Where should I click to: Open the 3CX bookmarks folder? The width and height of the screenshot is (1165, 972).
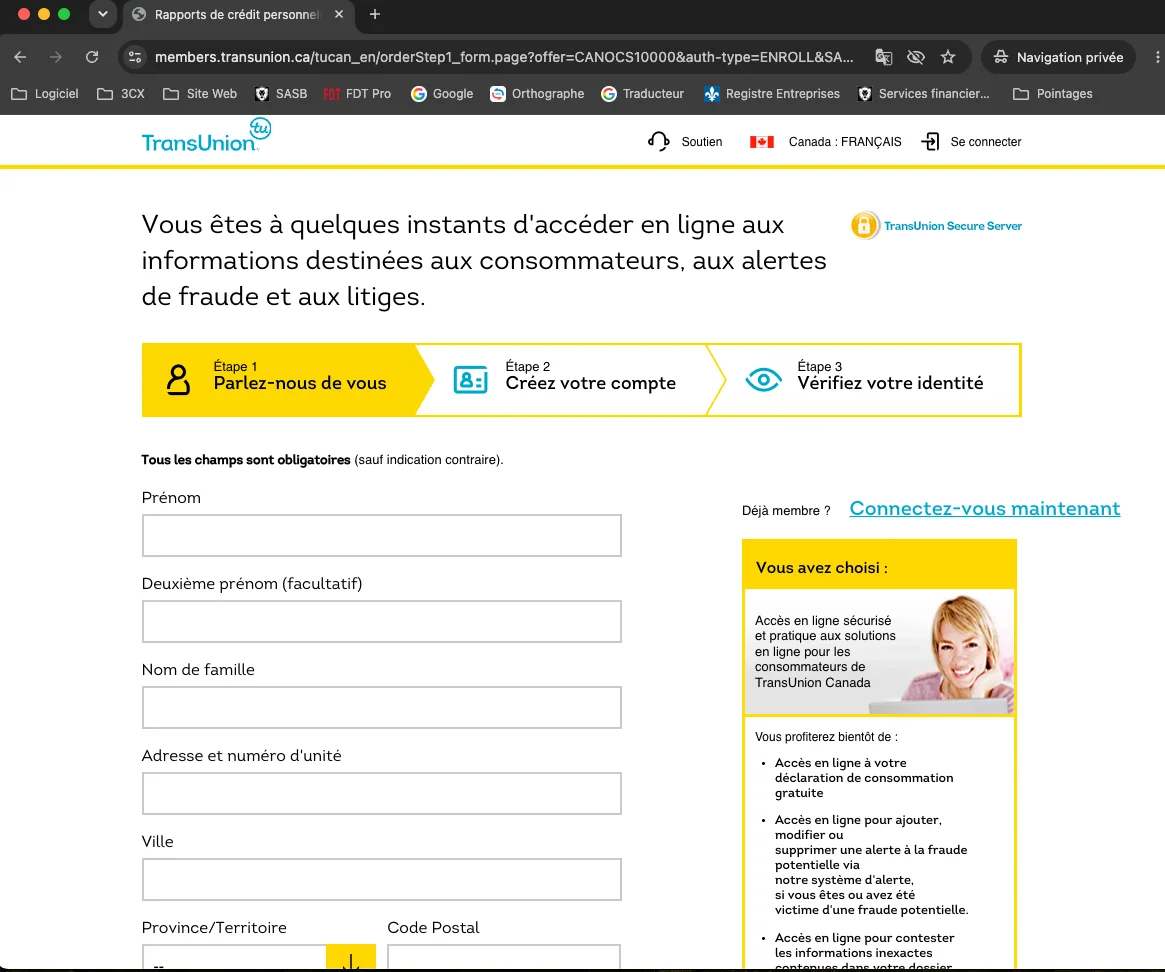[x=121, y=94]
